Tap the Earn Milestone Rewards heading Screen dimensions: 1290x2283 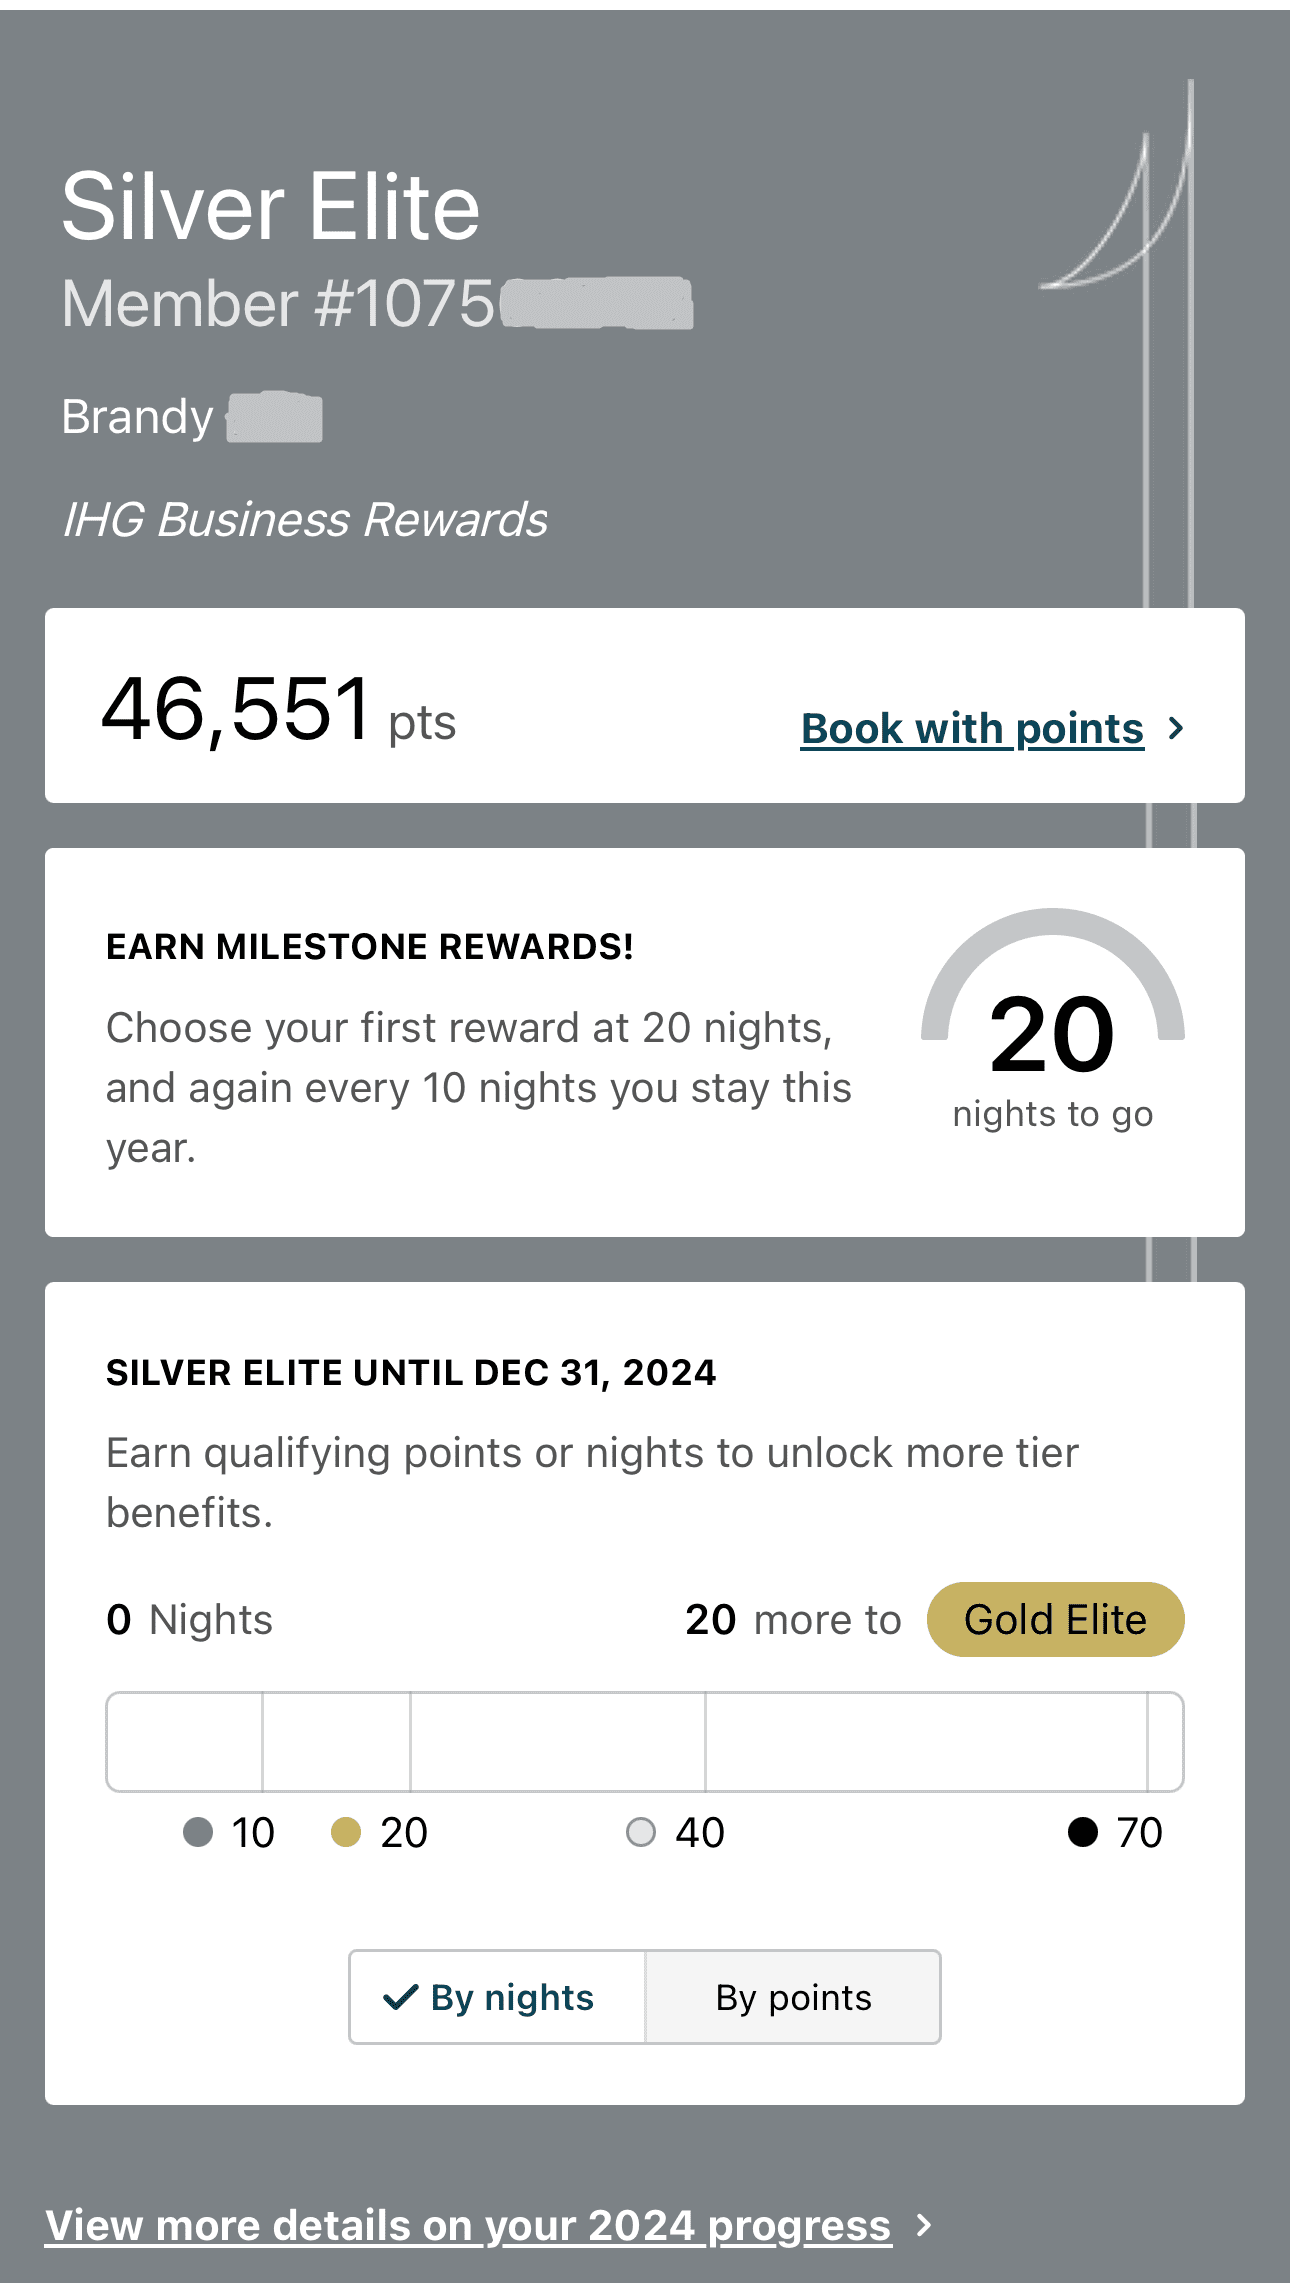tap(370, 946)
